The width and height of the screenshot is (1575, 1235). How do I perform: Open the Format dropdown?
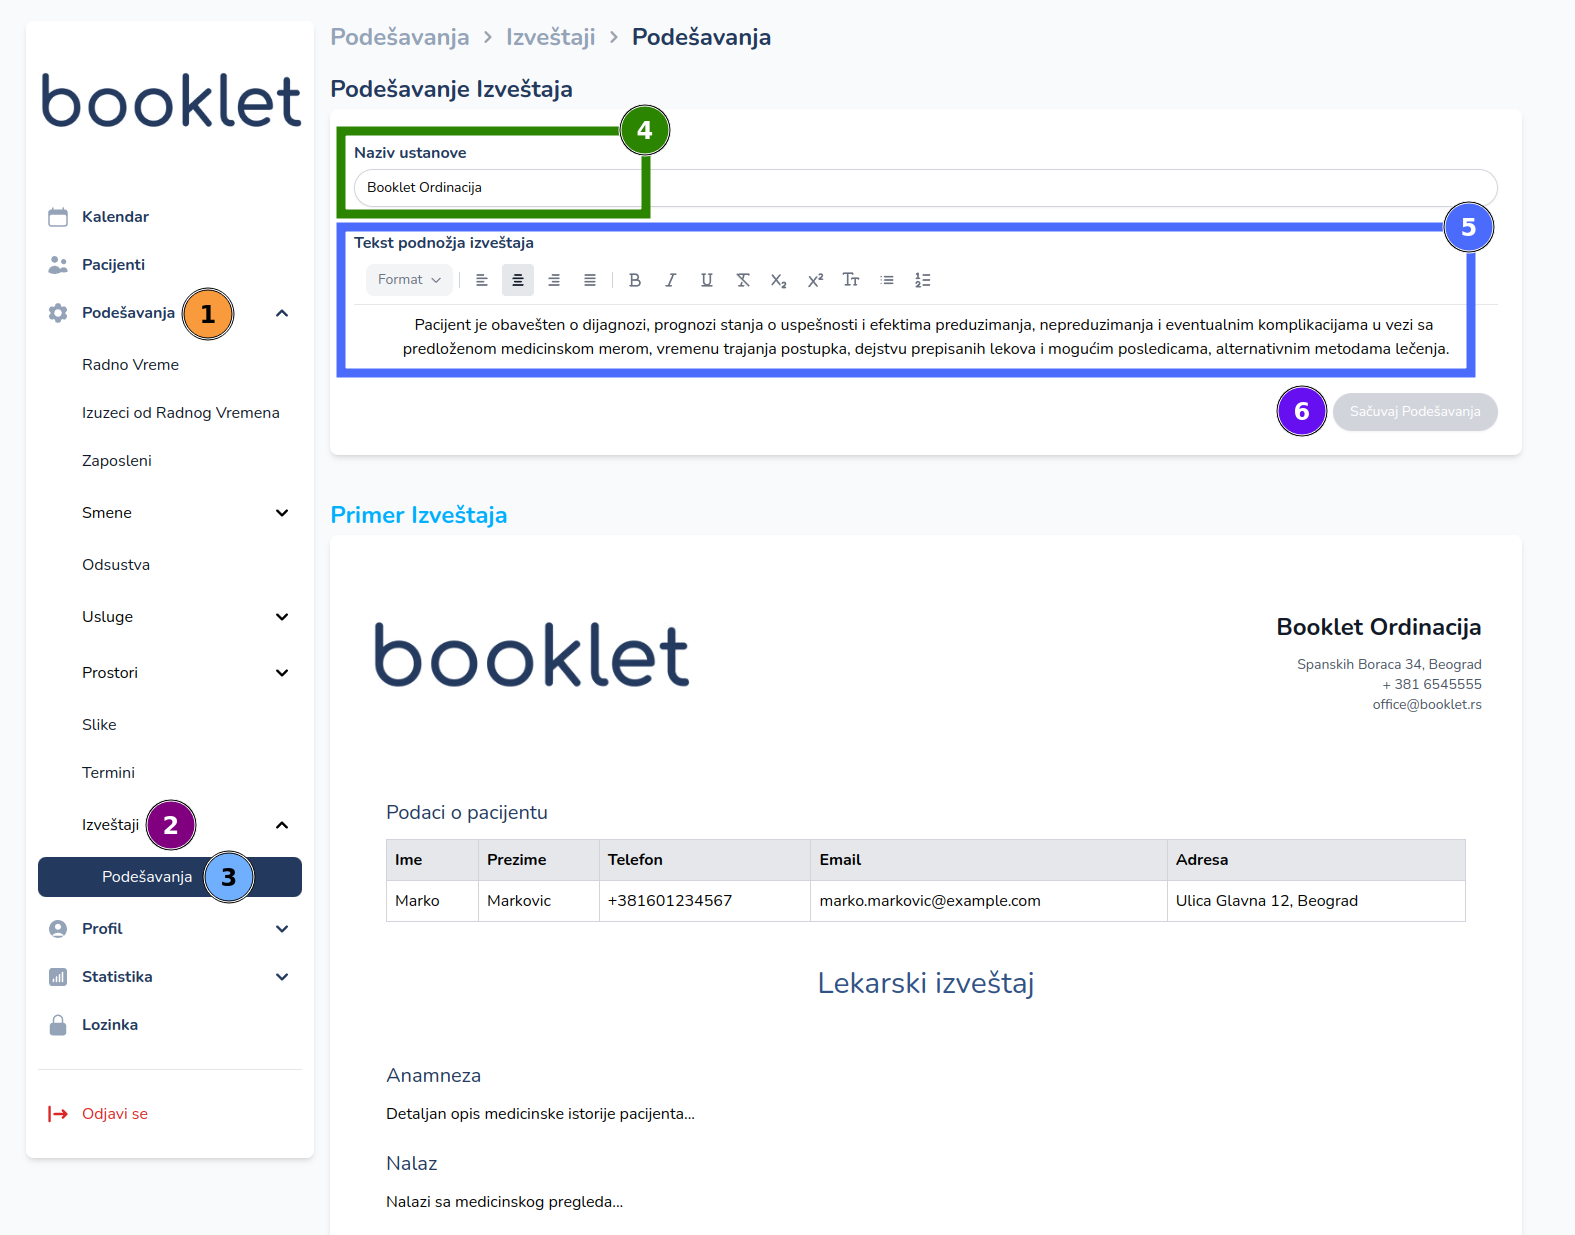(x=409, y=280)
